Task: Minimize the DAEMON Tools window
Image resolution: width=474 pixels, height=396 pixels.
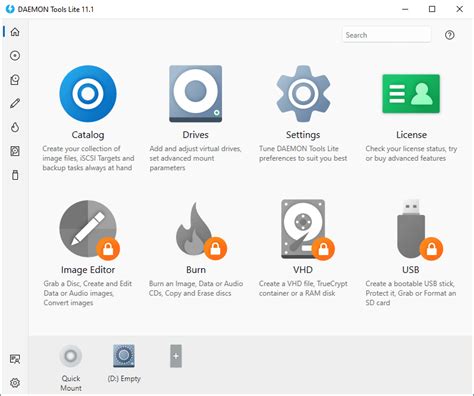Action: point(405,9)
